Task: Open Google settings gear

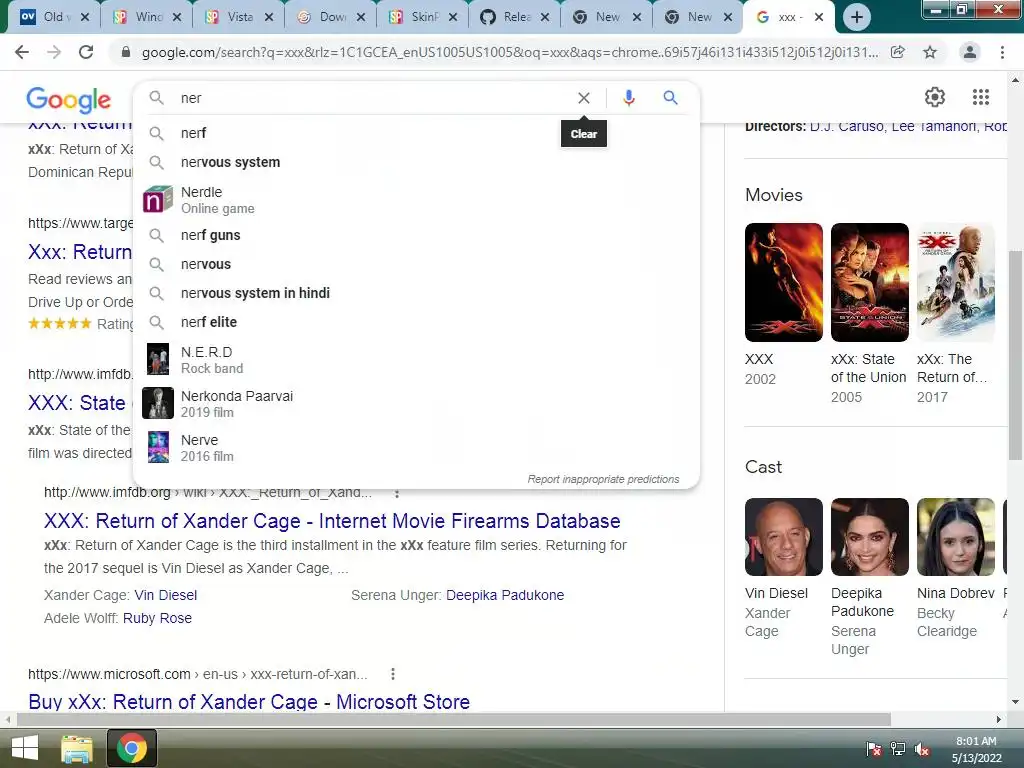Action: [935, 97]
